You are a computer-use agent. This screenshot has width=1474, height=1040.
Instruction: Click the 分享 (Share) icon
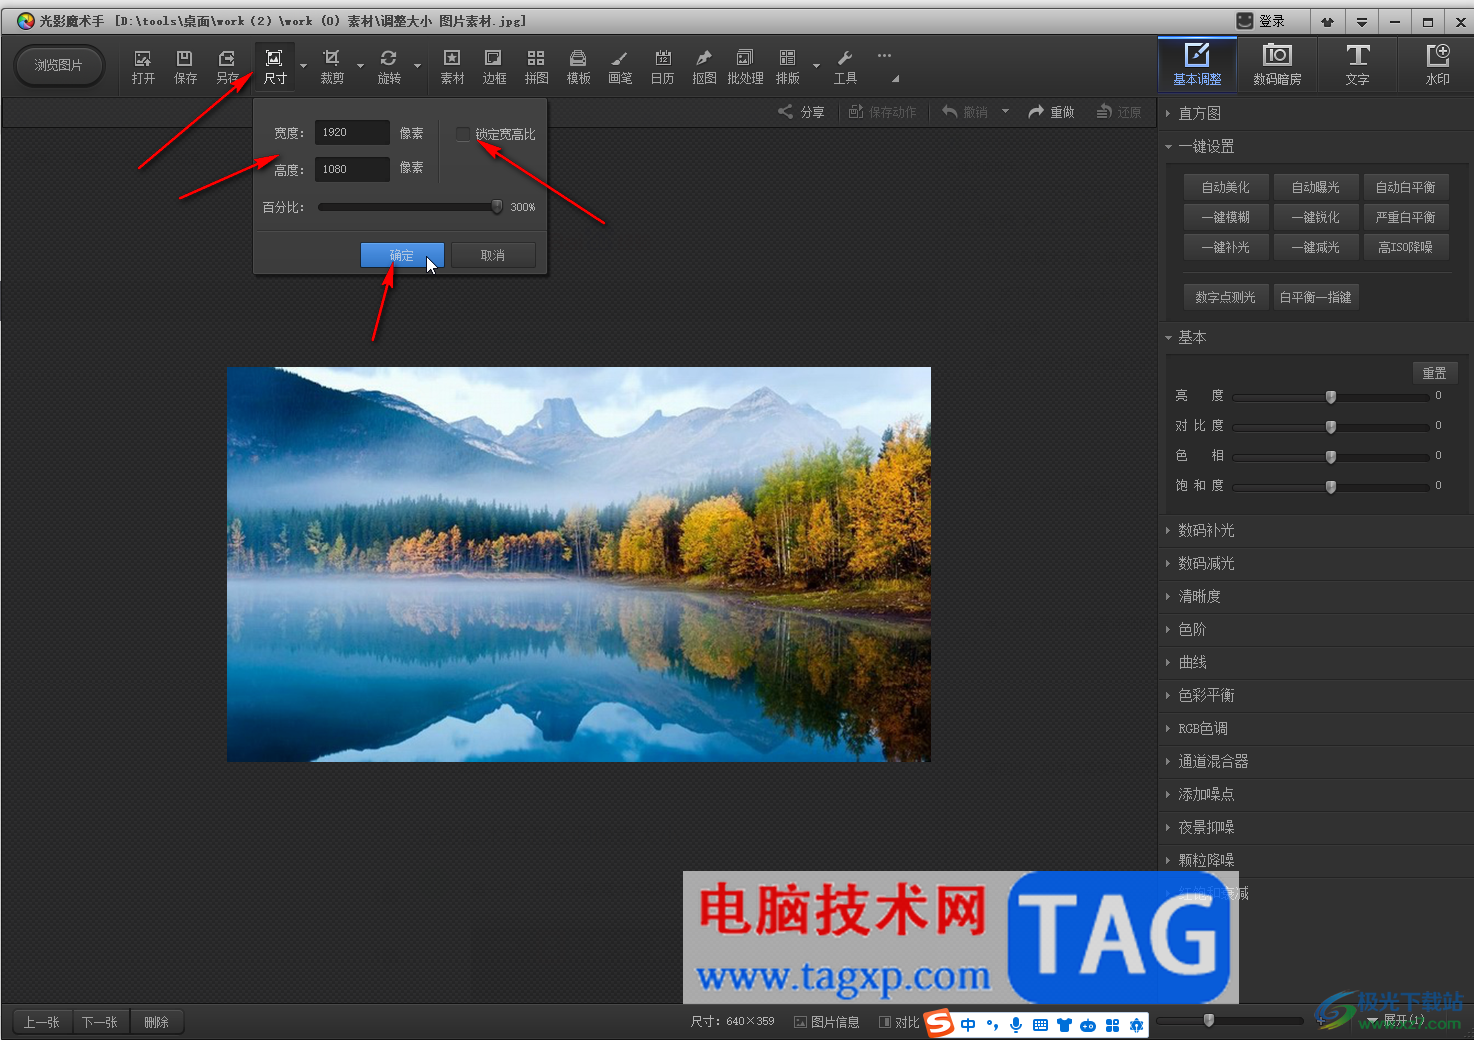801,112
